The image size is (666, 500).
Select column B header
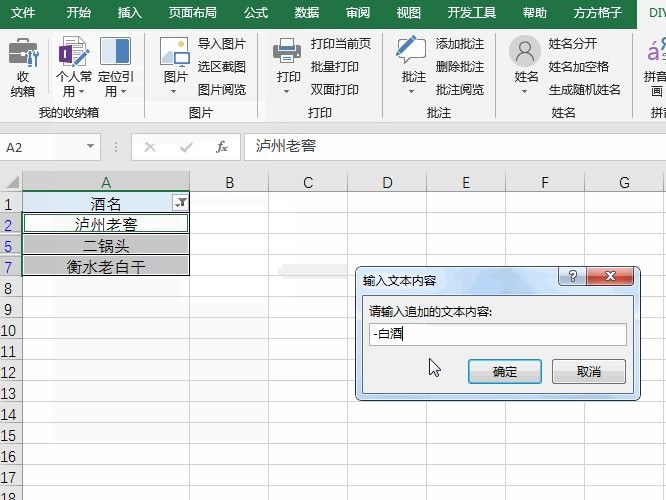pyautogui.click(x=229, y=183)
